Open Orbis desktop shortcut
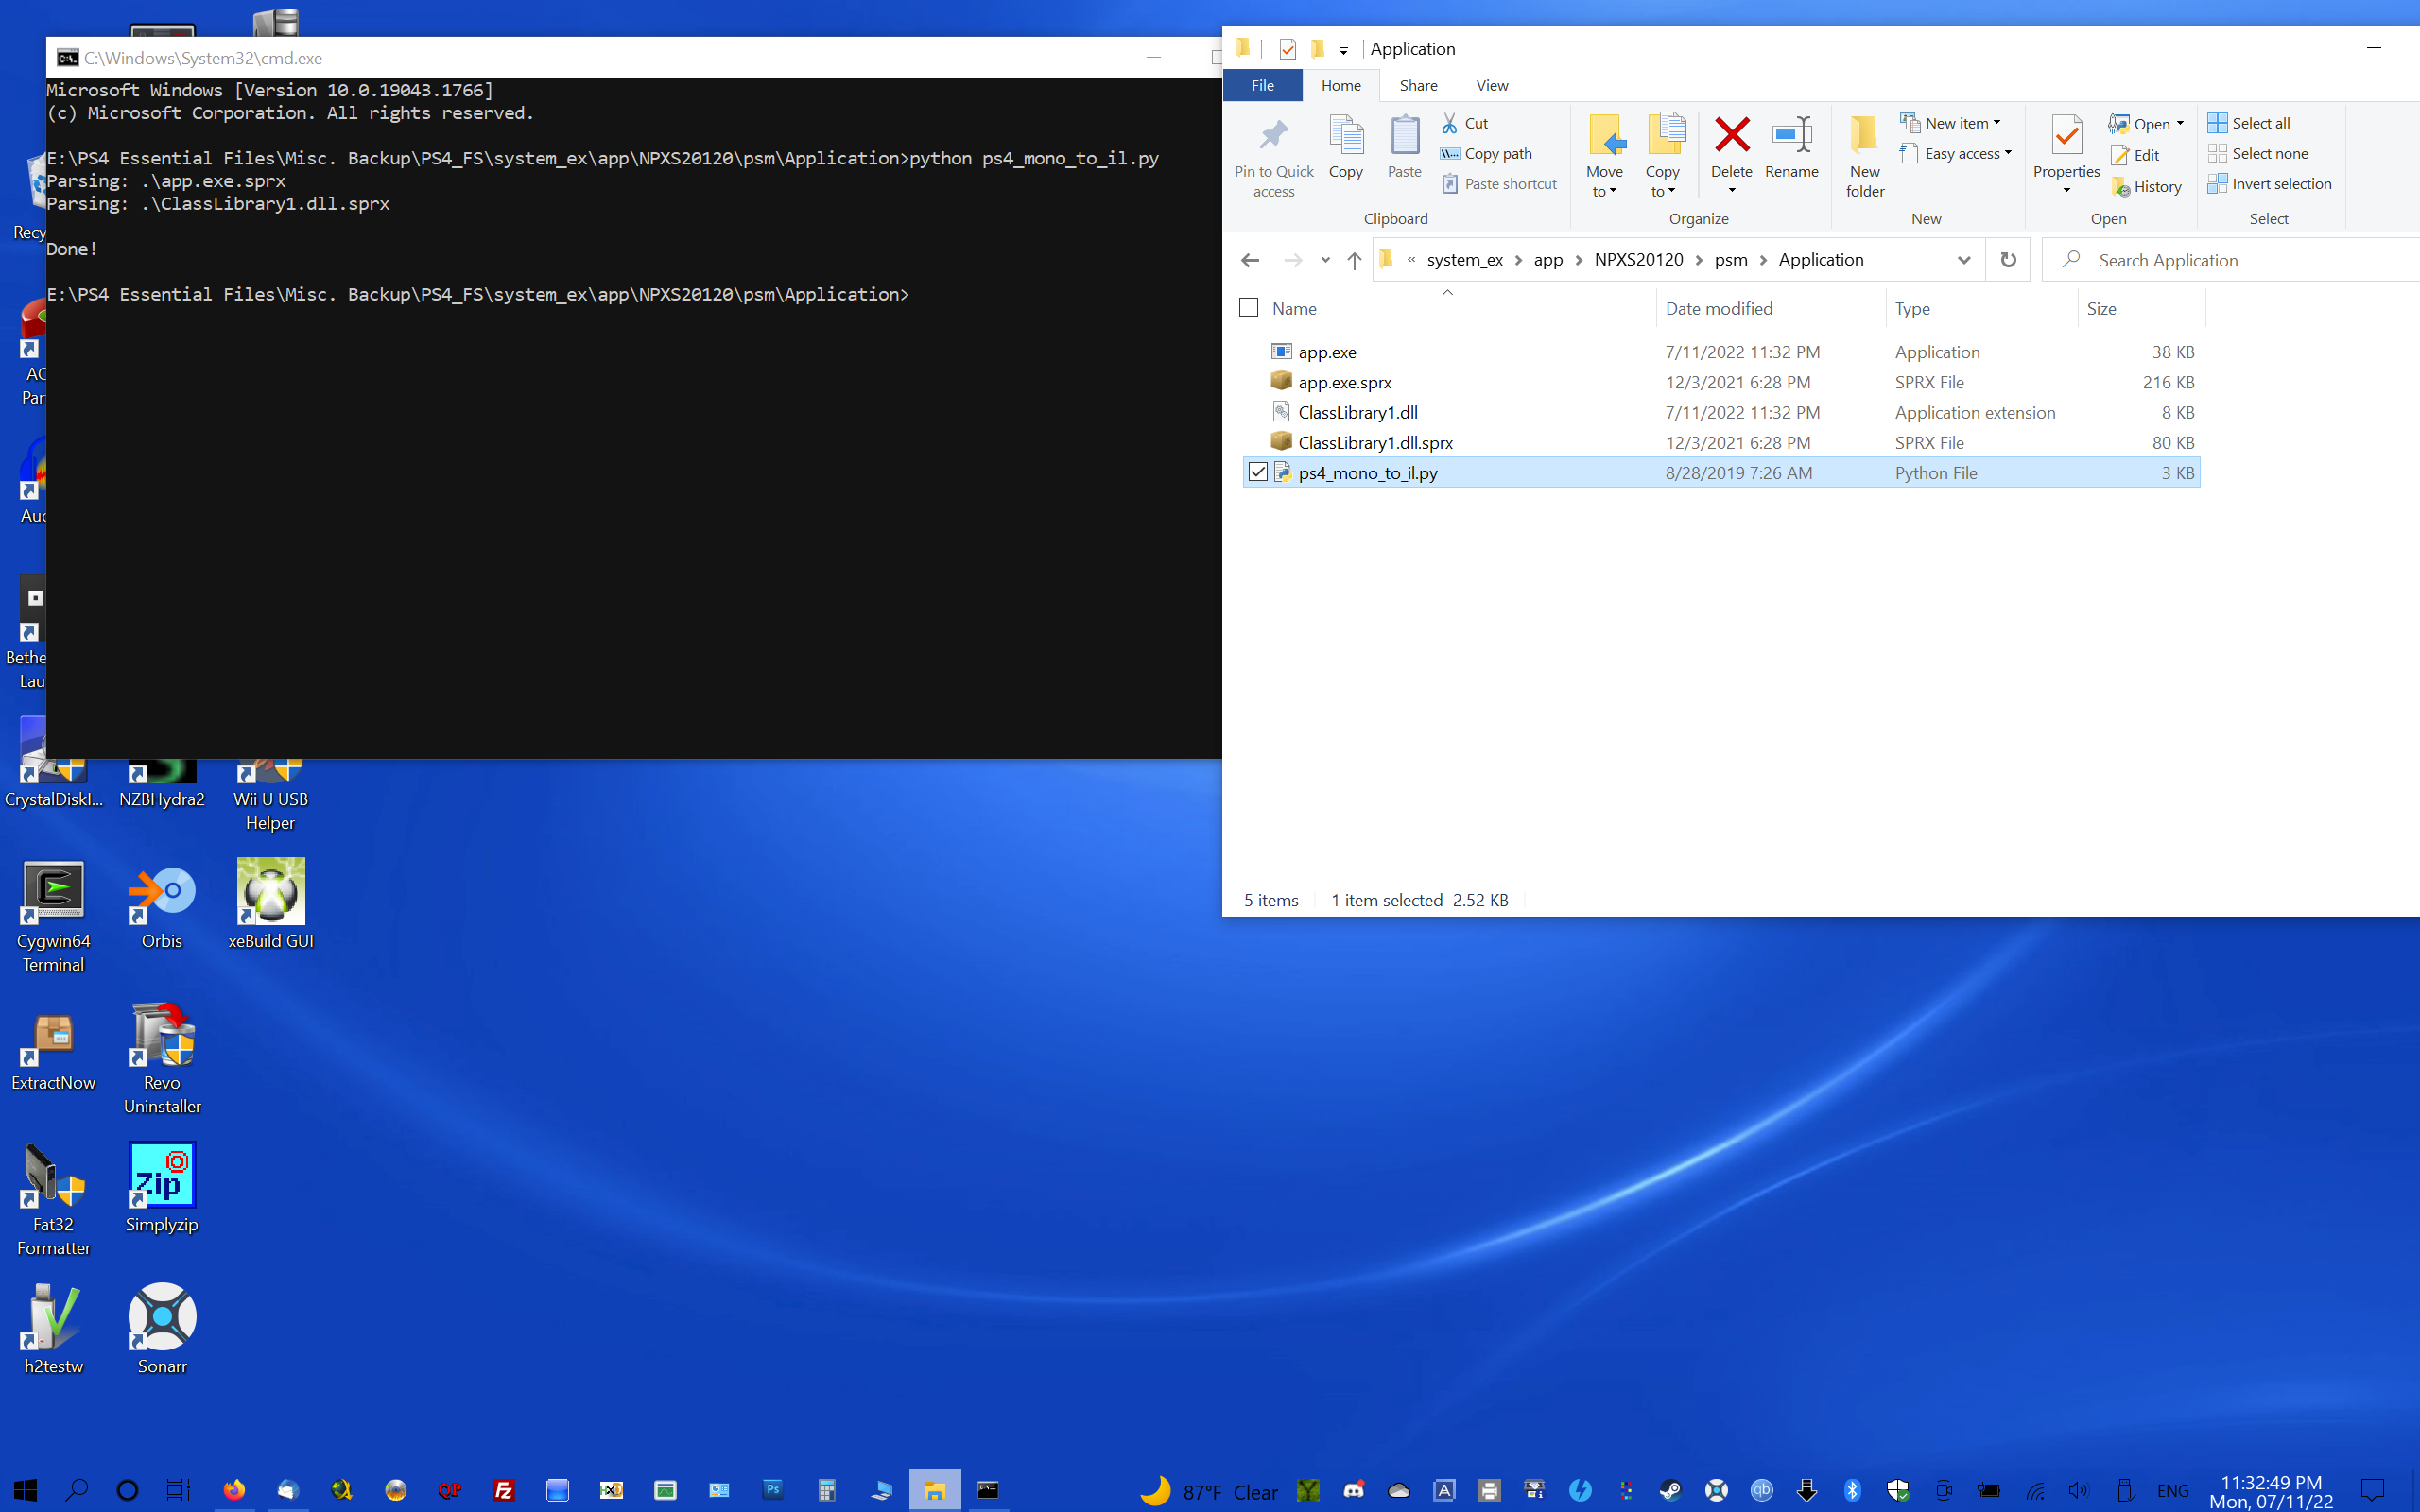This screenshot has height=1512, width=2420. pos(162,907)
